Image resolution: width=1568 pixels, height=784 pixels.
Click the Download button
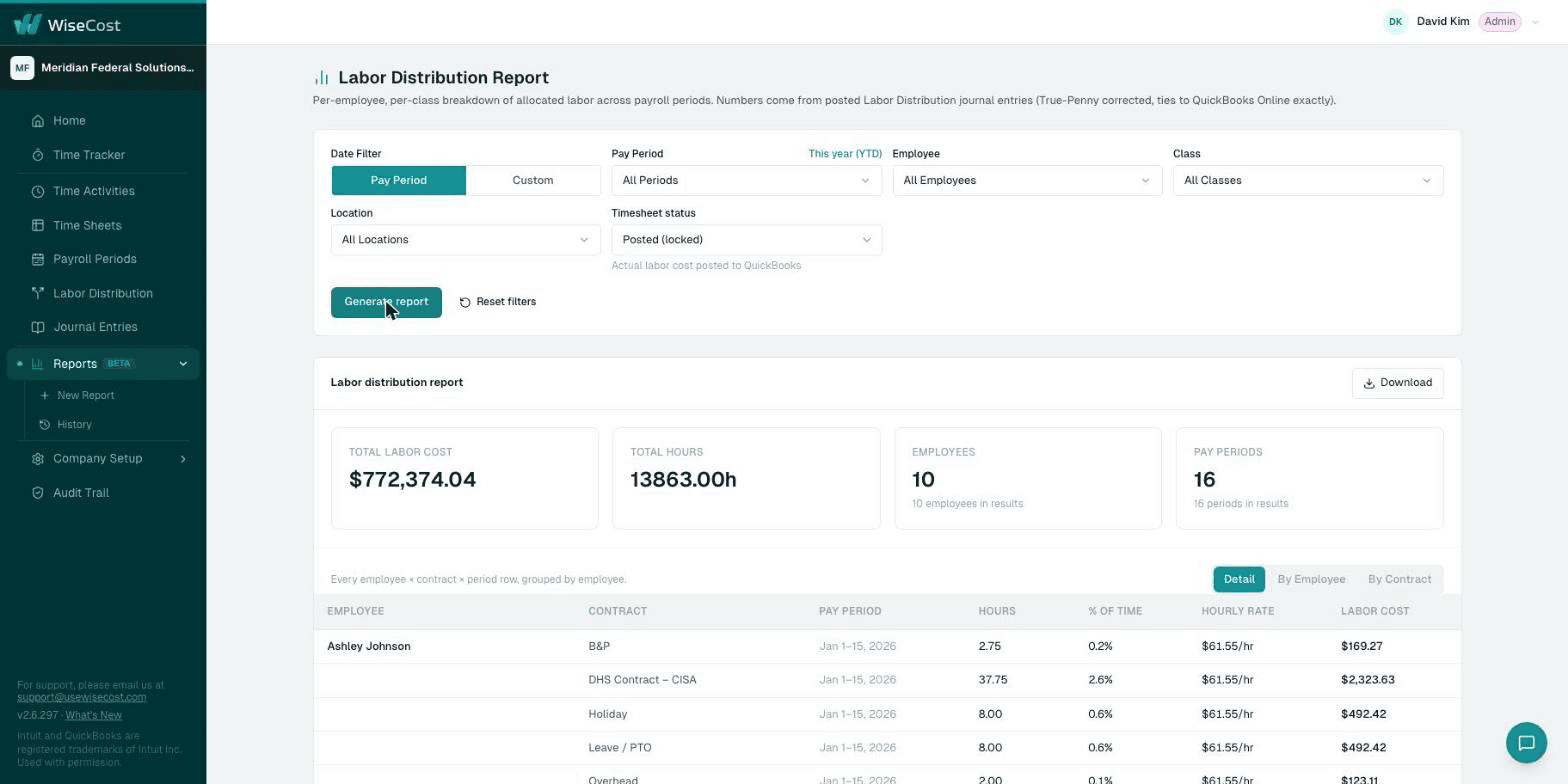tap(1397, 383)
